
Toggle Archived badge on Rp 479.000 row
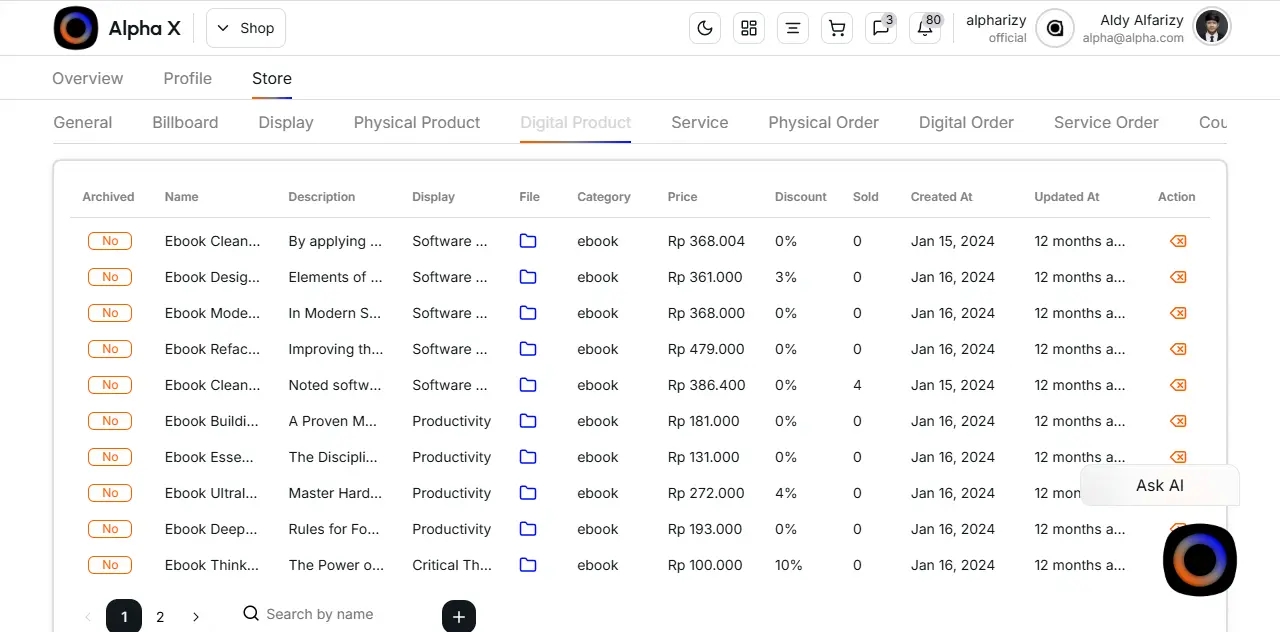coord(110,349)
